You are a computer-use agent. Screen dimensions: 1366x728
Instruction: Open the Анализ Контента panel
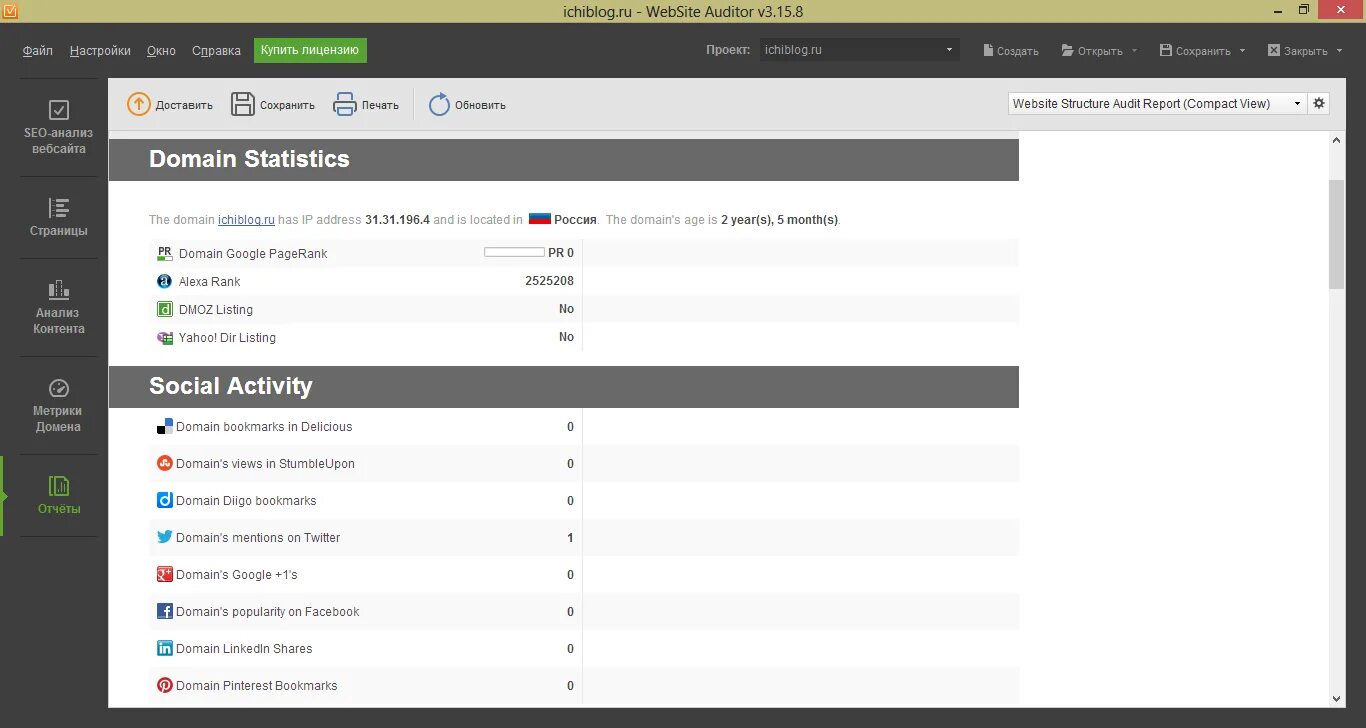57,305
